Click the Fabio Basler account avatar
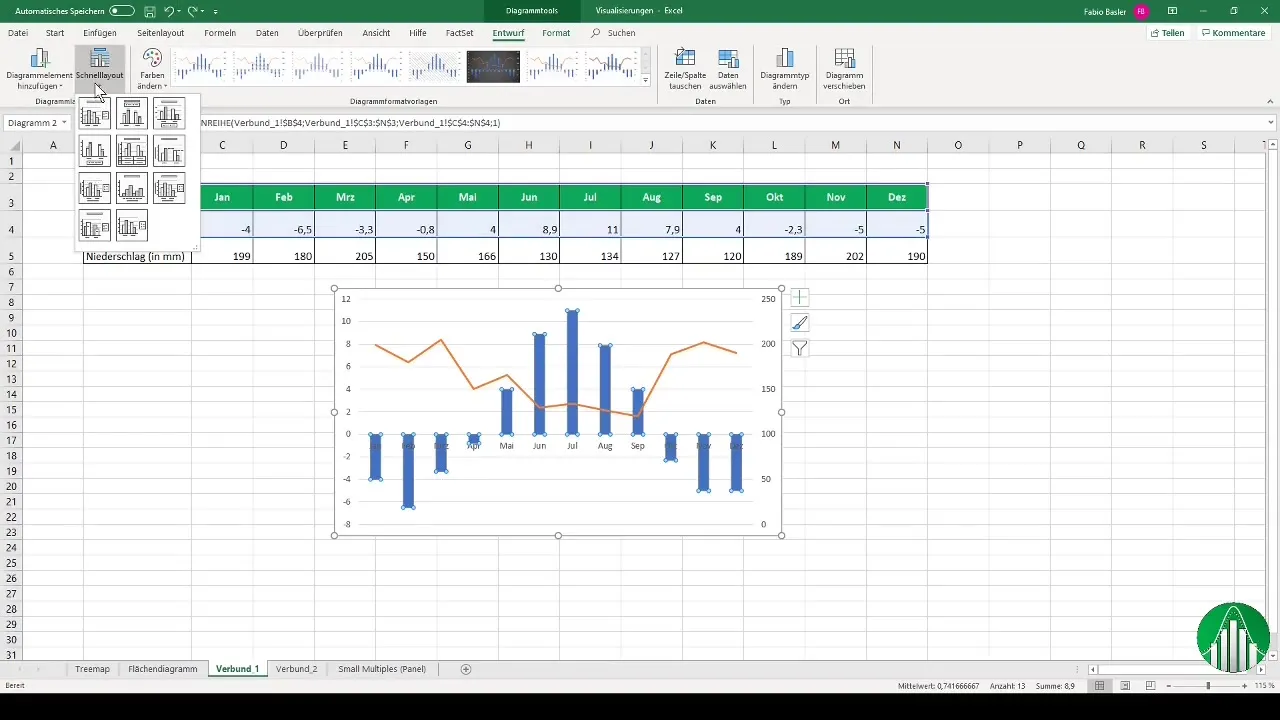 click(x=1141, y=10)
